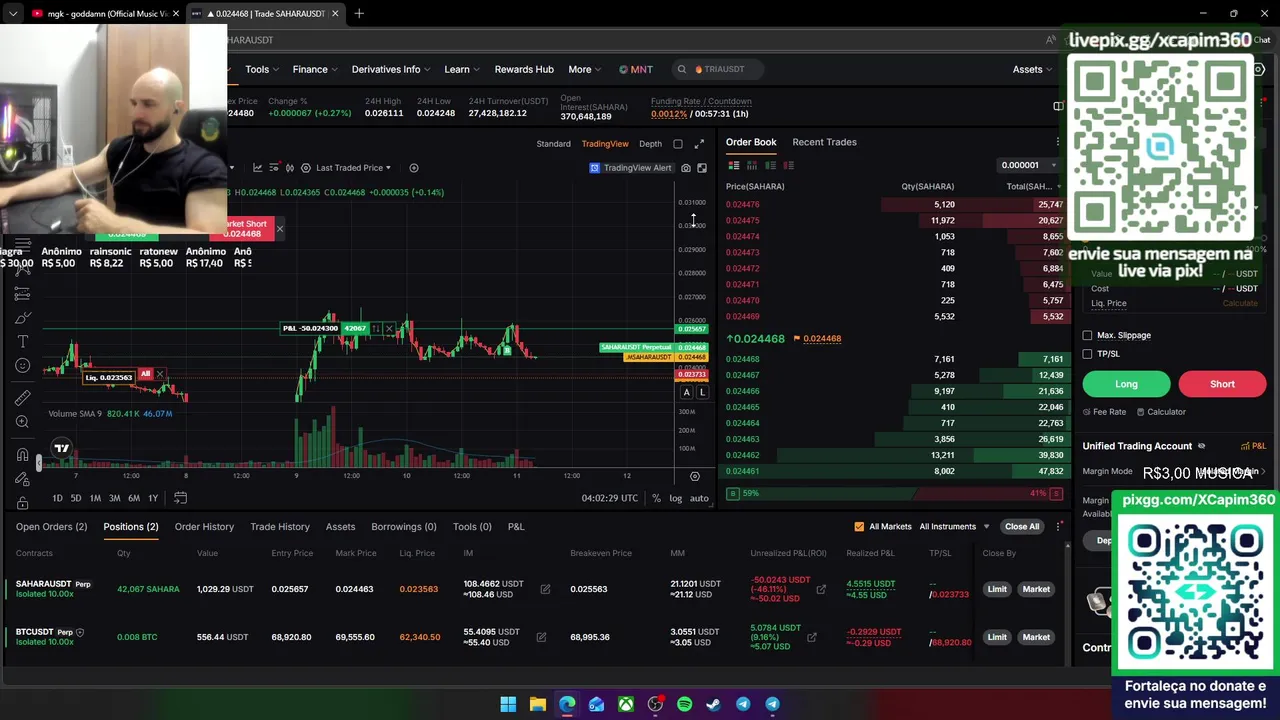This screenshot has width=1280, height=720.
Task: Click the red Short button
Action: 1222,384
